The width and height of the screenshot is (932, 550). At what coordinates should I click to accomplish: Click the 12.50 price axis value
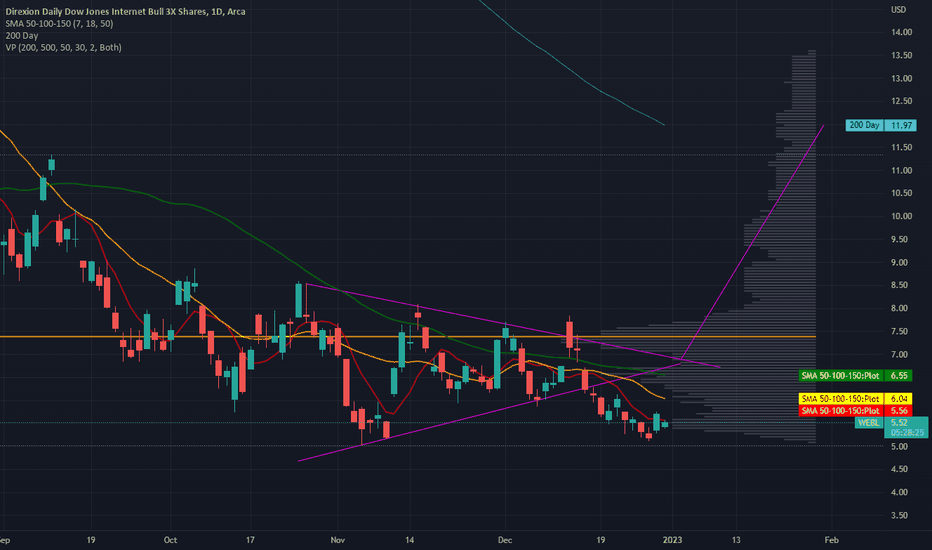tap(901, 101)
